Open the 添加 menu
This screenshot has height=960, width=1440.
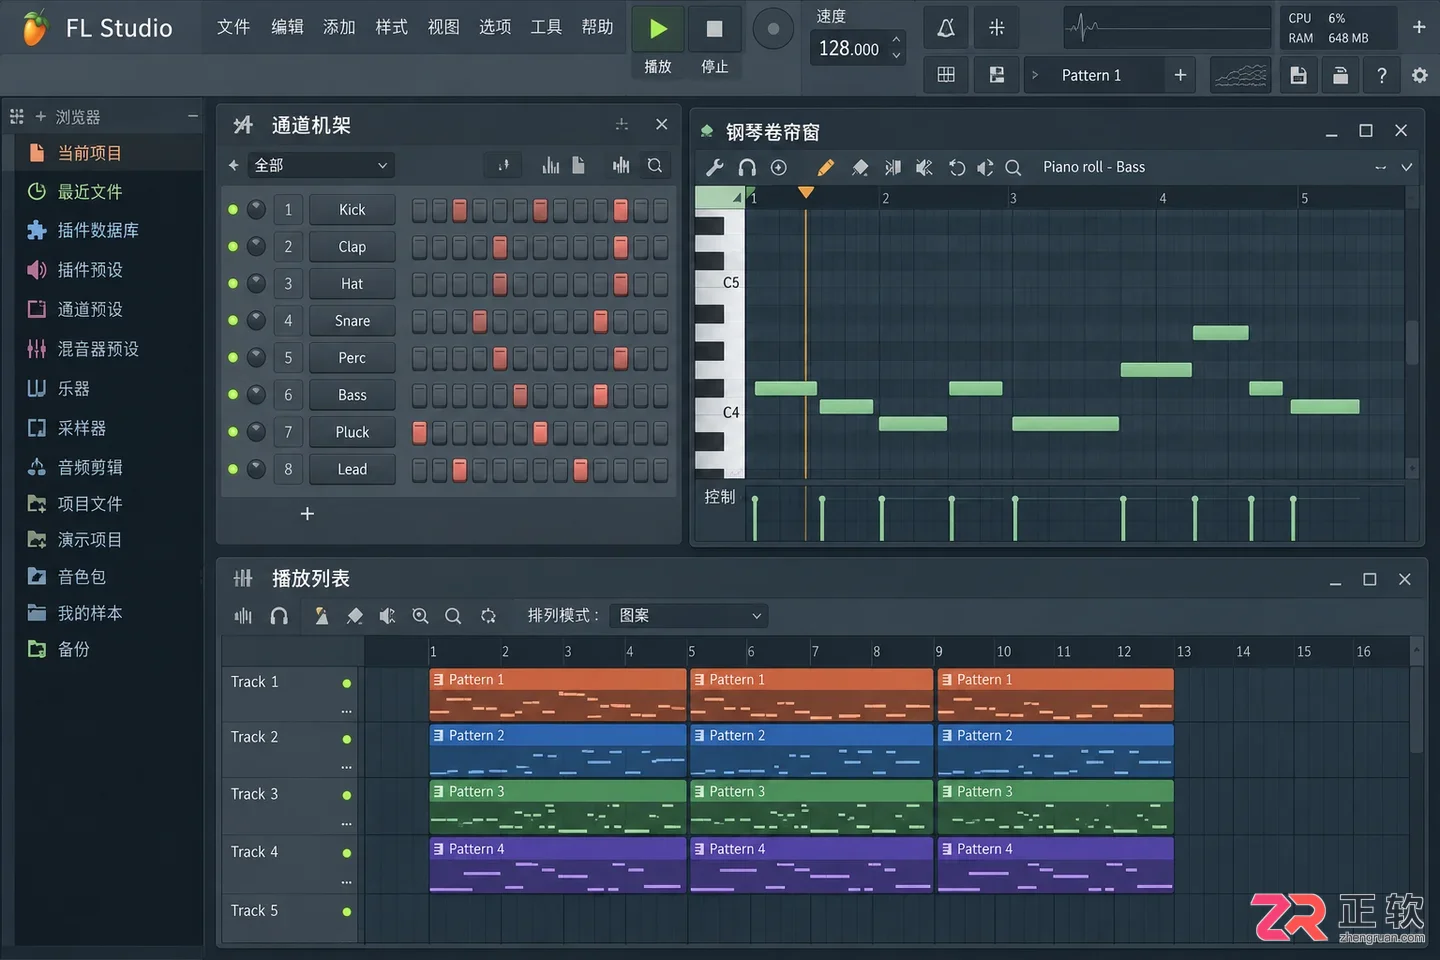coord(339,27)
